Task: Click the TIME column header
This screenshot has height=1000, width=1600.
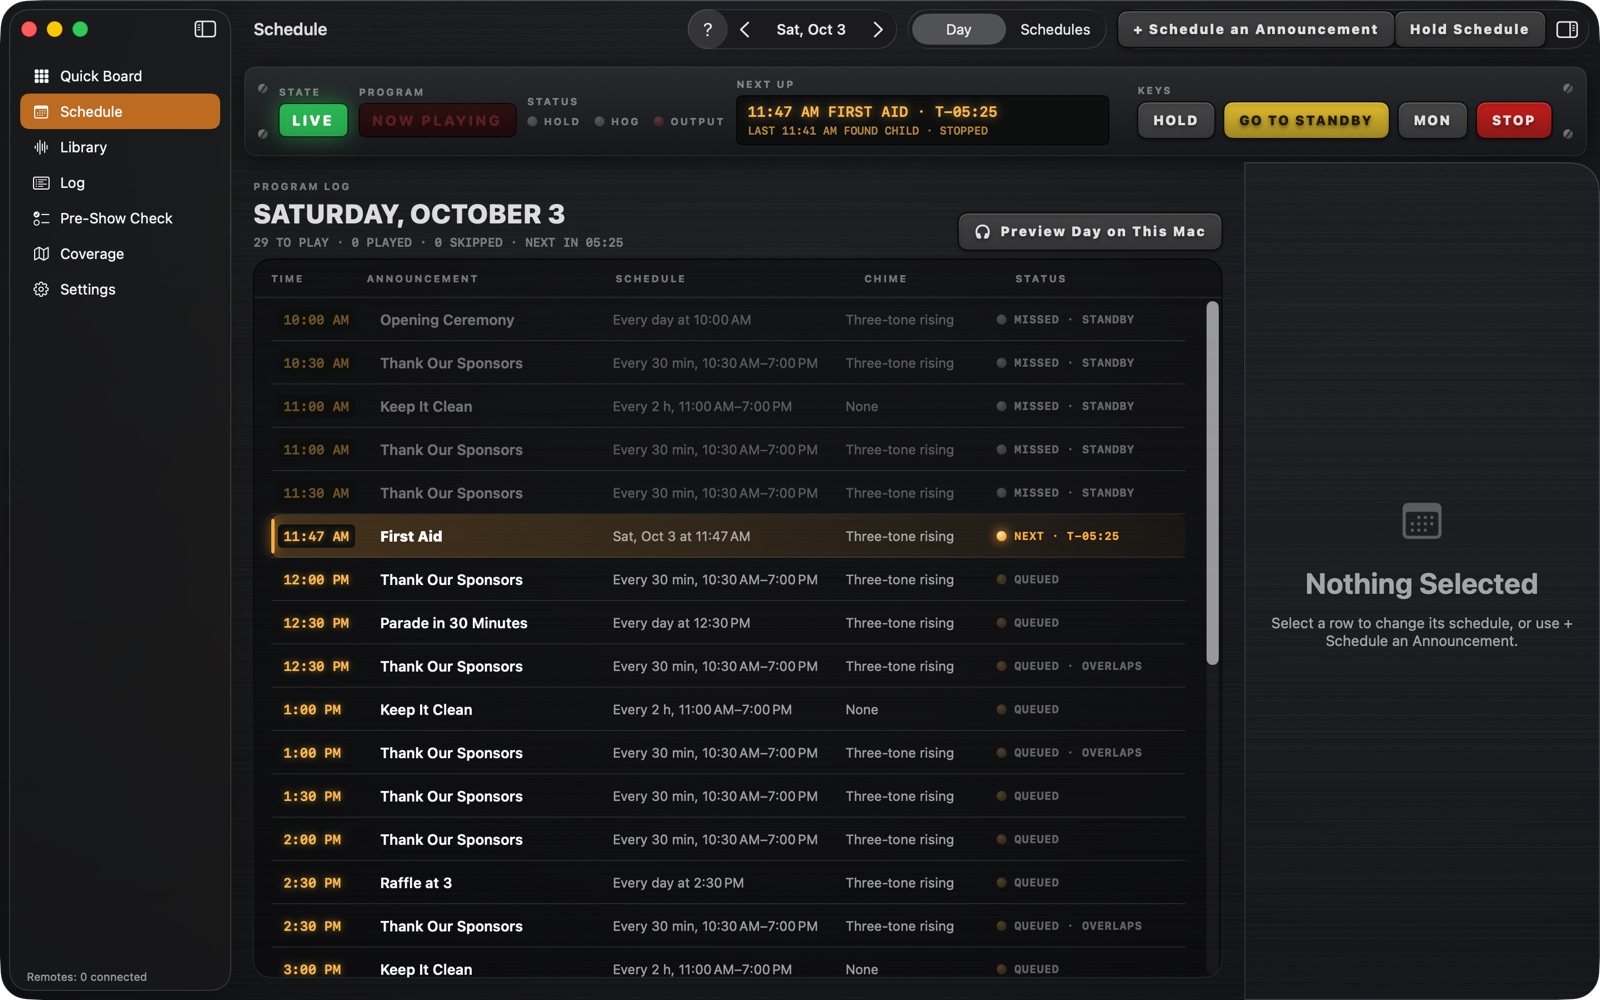Action: 287,279
